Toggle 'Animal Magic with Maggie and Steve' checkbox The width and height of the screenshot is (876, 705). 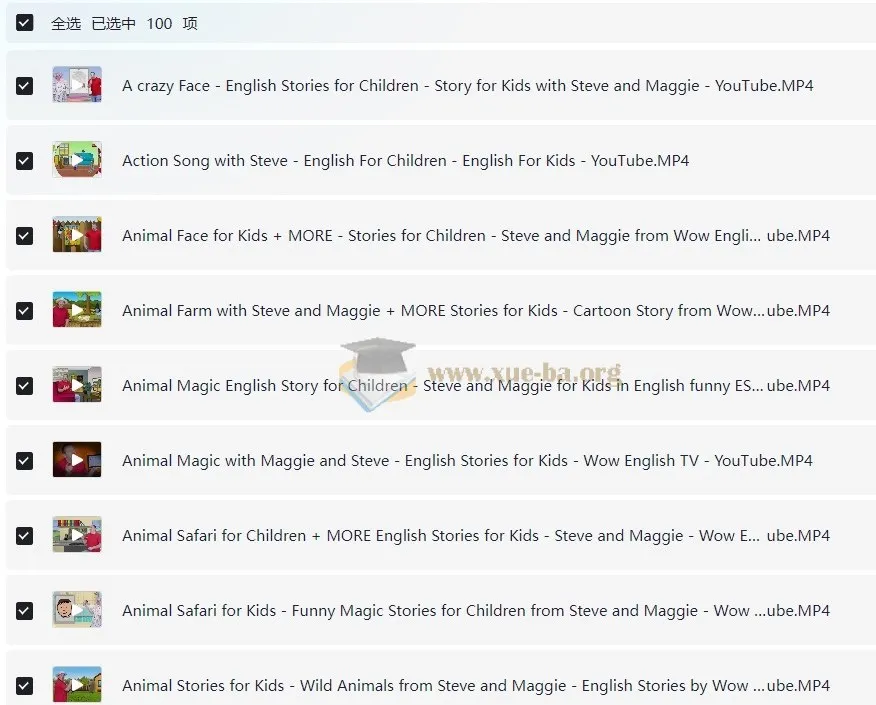(x=25, y=461)
